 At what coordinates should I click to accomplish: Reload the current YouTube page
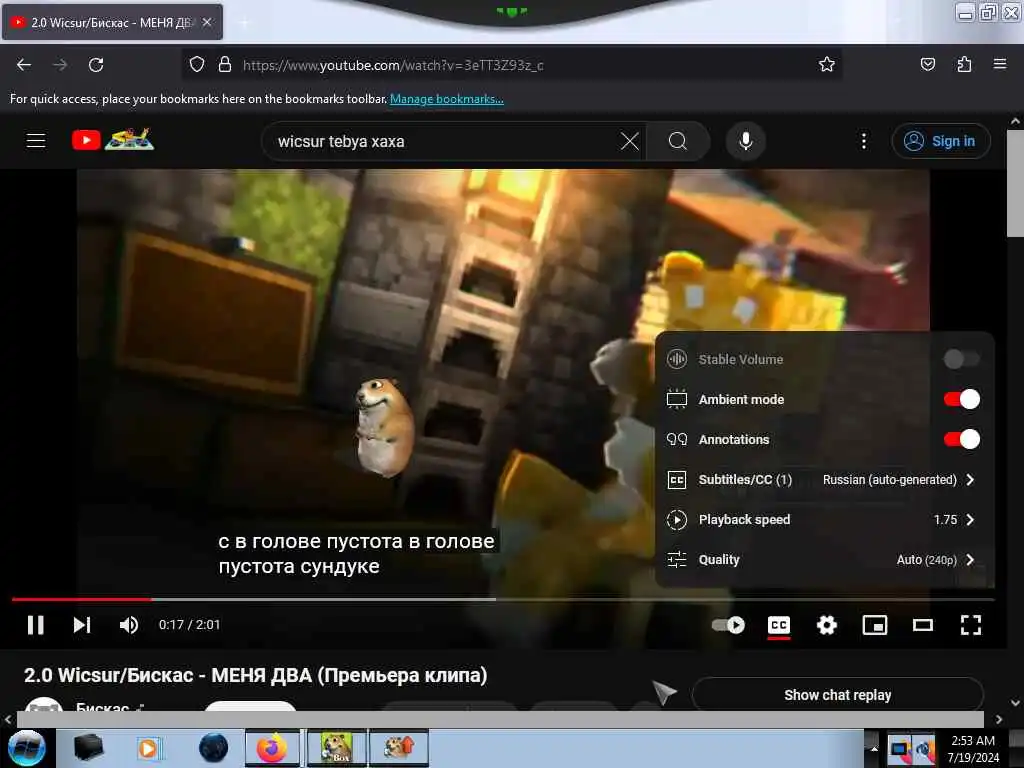pyautogui.click(x=96, y=65)
